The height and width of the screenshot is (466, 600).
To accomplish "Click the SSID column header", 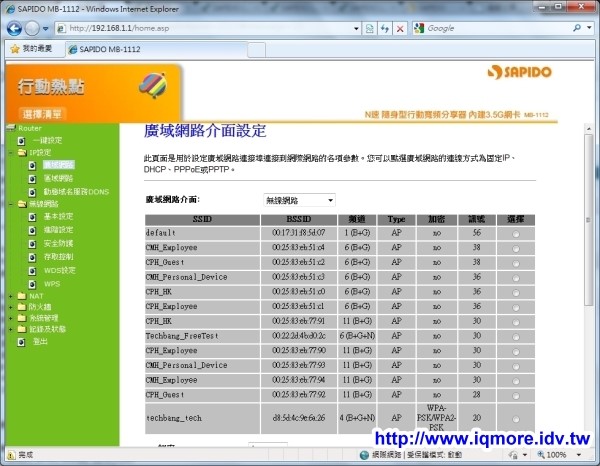I will (x=202, y=219).
